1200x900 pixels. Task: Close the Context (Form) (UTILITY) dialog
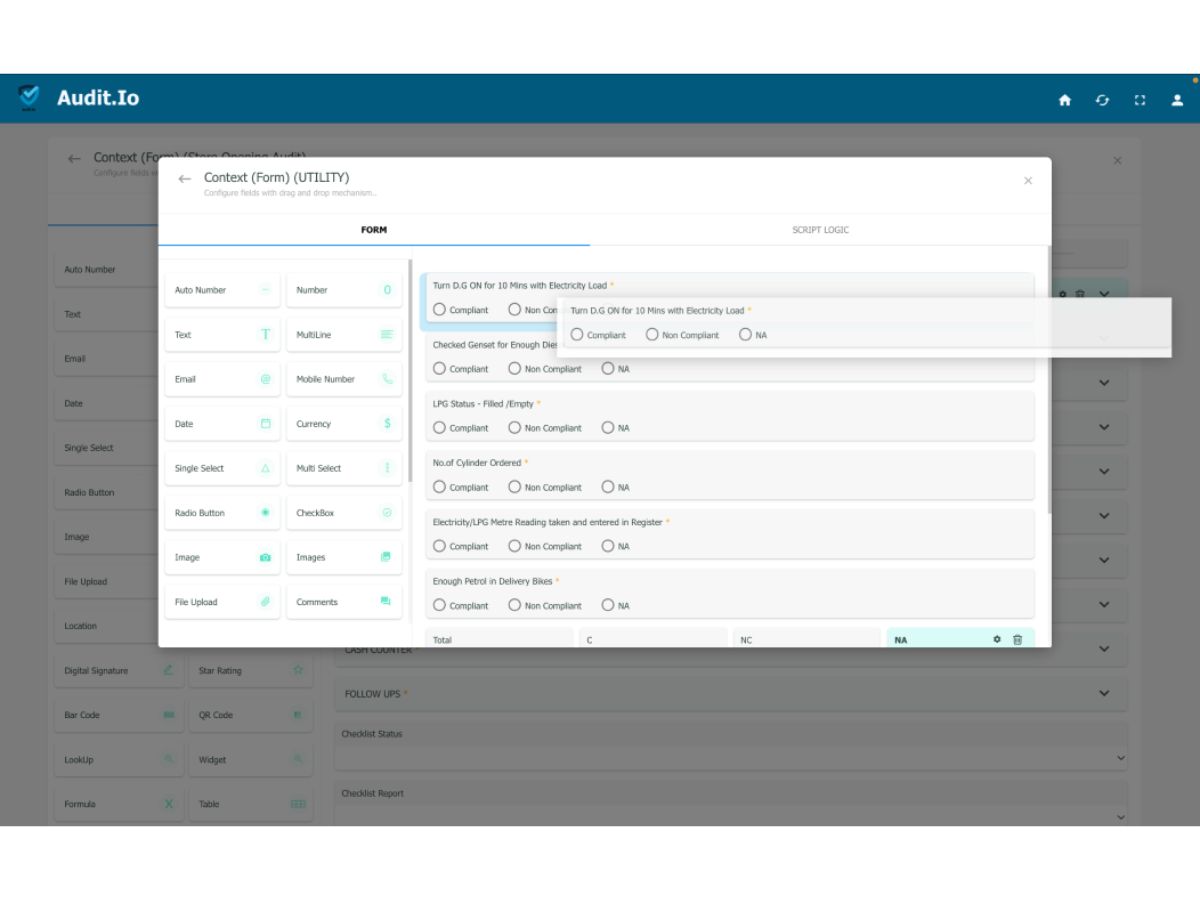[1028, 181]
